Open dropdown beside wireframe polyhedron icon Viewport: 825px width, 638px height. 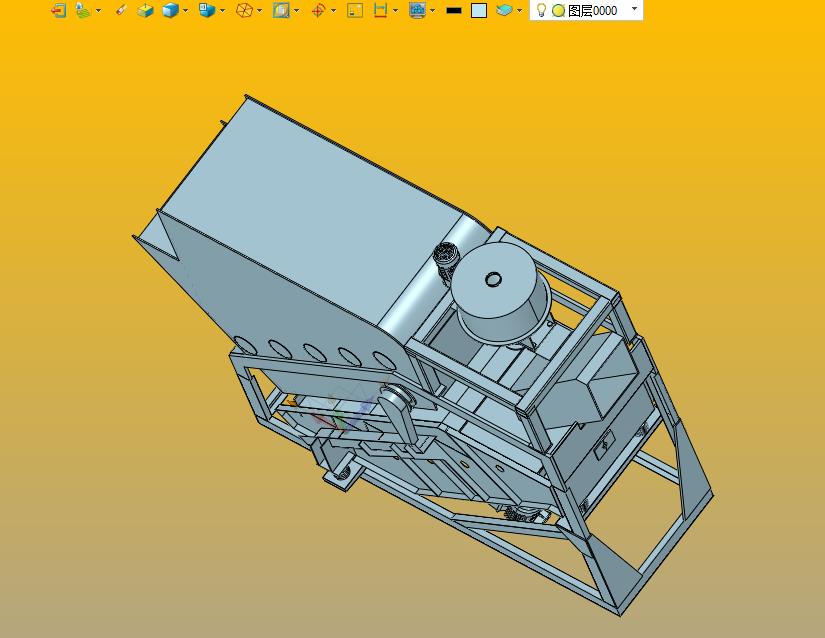[x=260, y=11]
